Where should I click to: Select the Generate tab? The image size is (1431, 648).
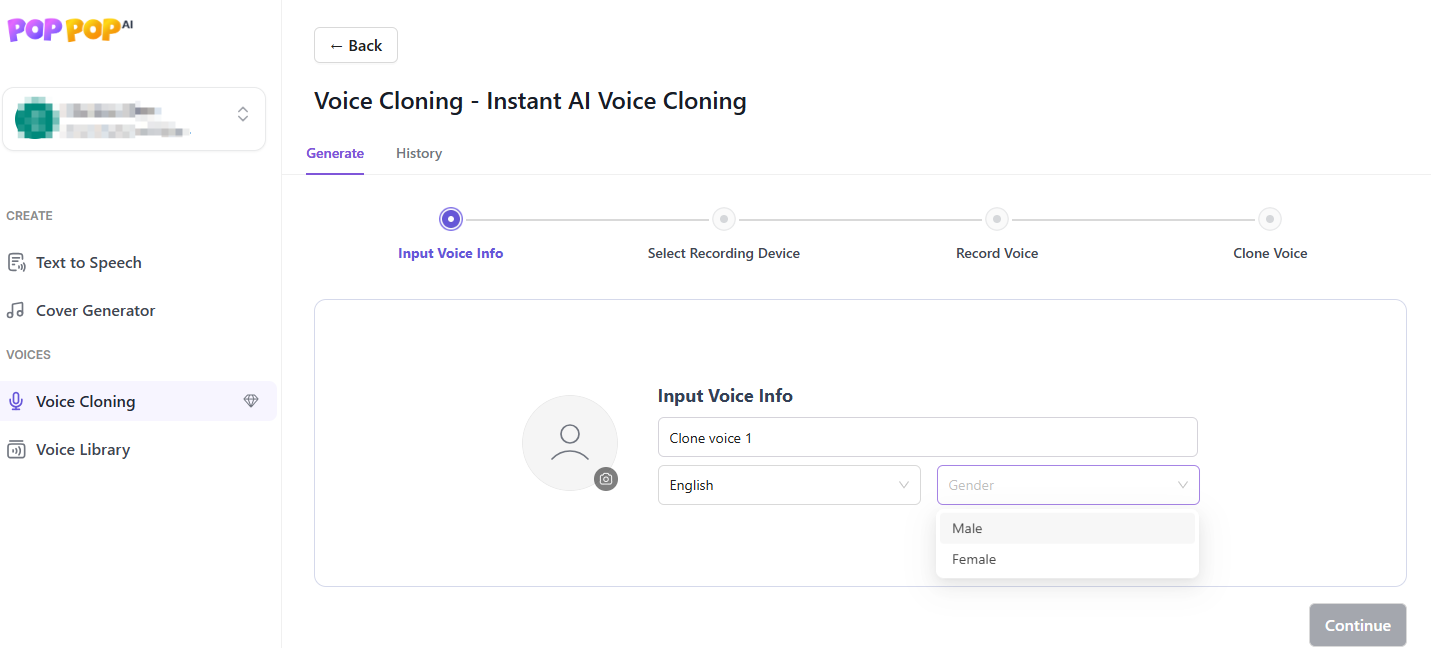(x=335, y=153)
